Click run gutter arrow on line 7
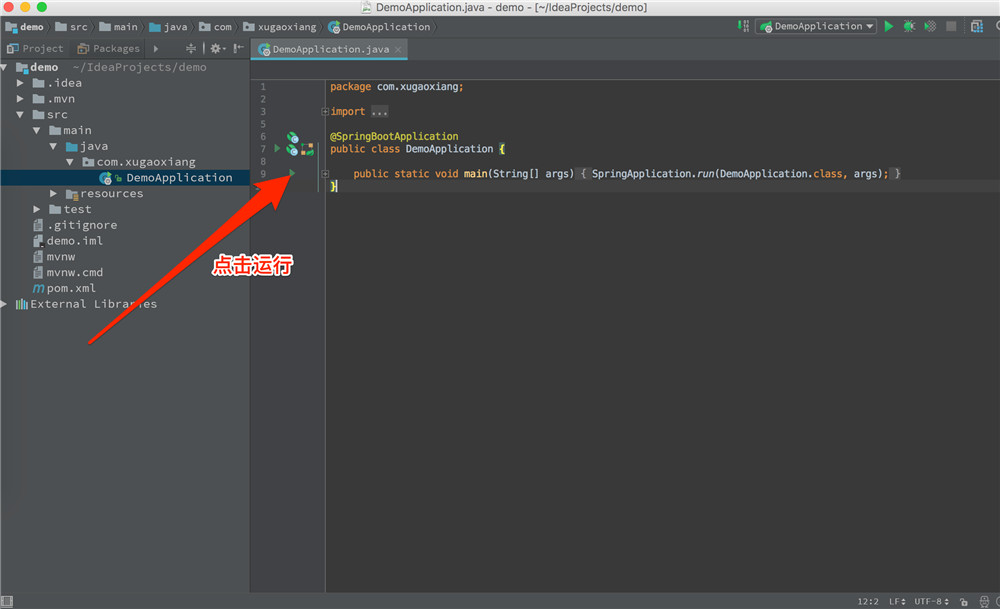Screen dimensions: 1000x609 (x=277, y=148)
